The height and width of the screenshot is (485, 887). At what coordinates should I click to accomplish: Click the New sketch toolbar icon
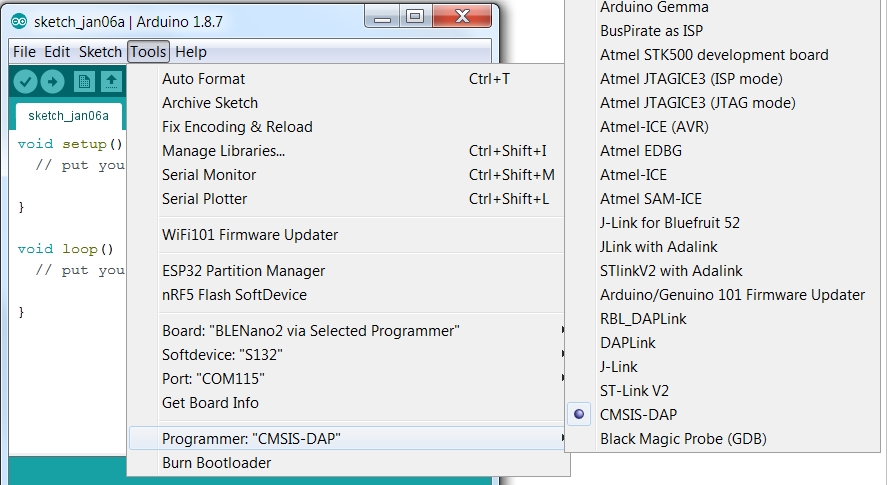[84, 82]
